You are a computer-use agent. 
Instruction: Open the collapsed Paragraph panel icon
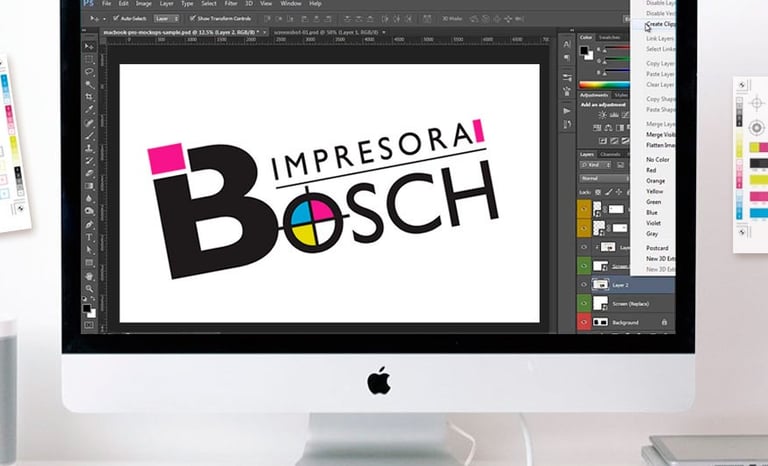567,58
